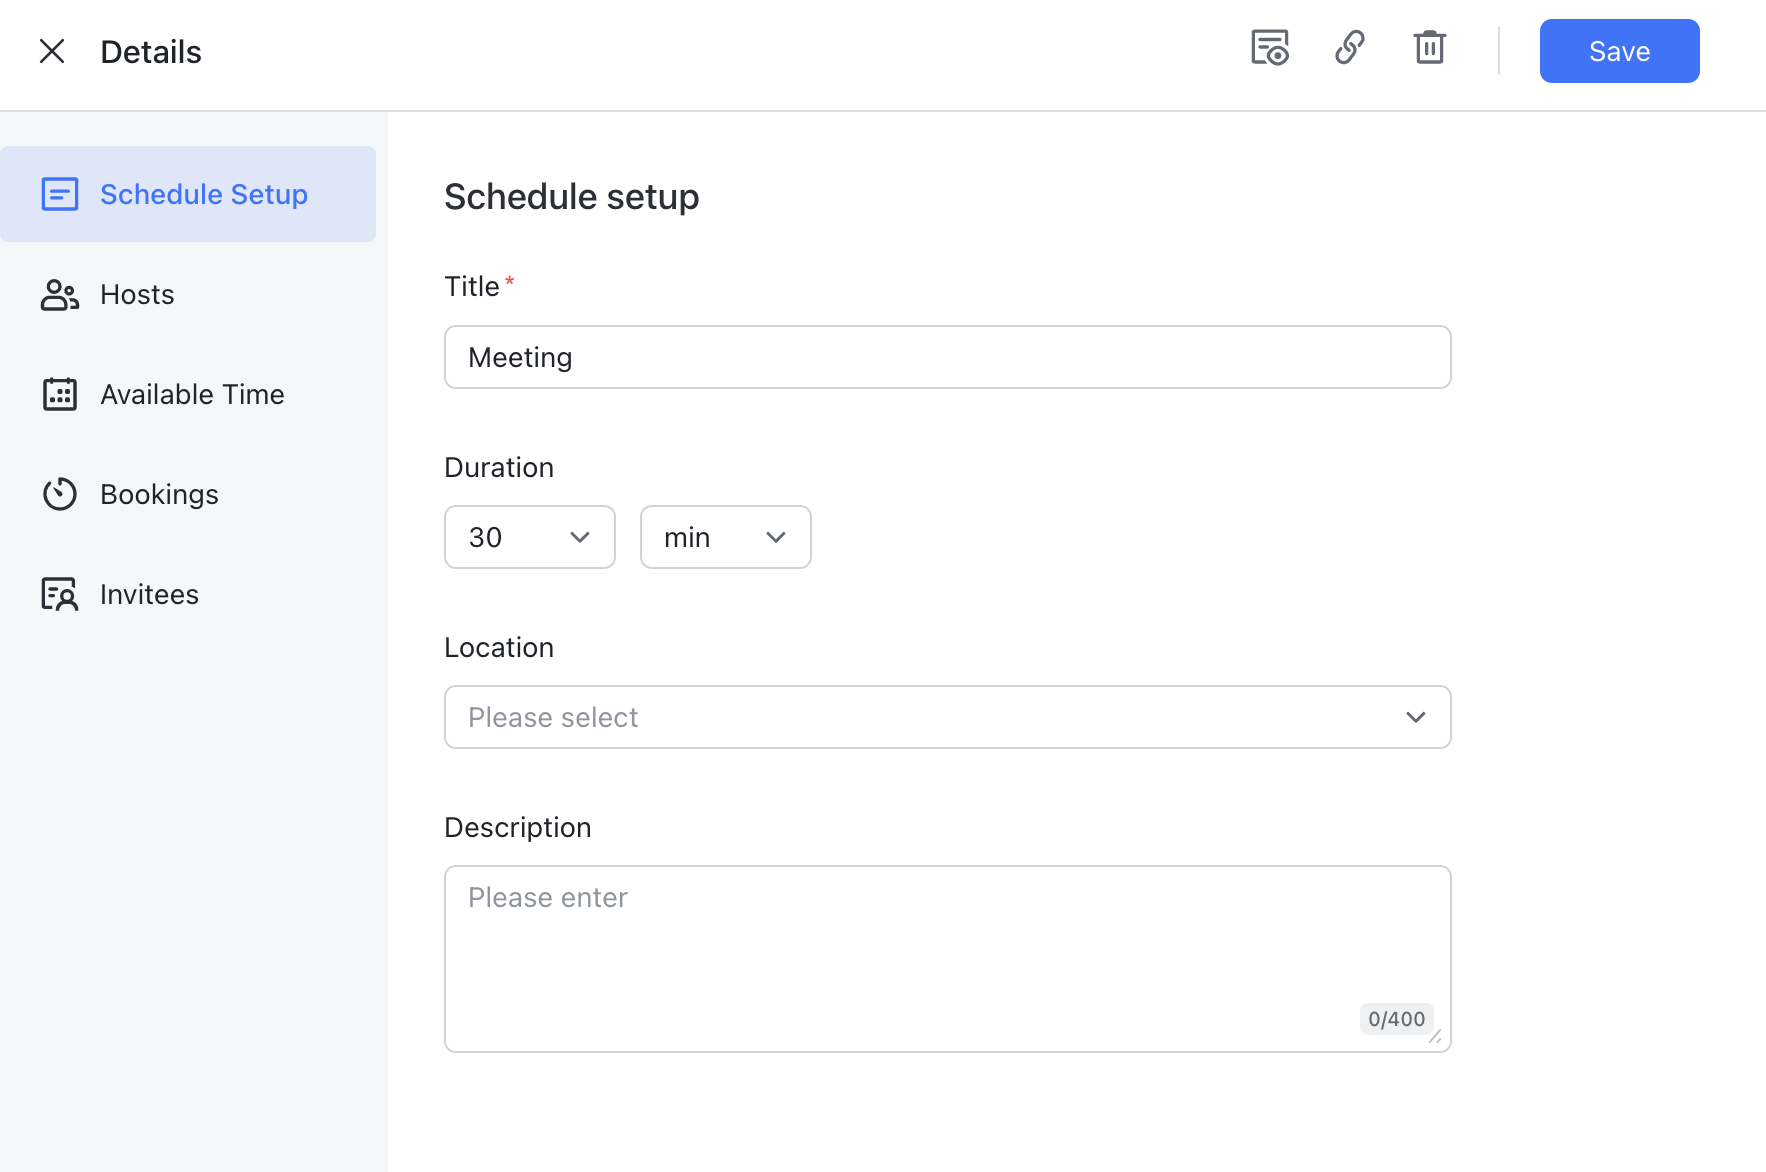Open the duration unit dropdown showing min
The image size is (1766, 1172).
[x=725, y=537]
